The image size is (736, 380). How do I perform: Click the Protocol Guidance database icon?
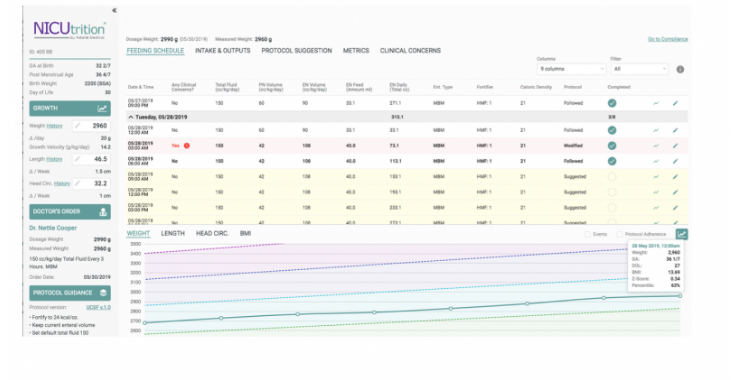click(x=103, y=293)
